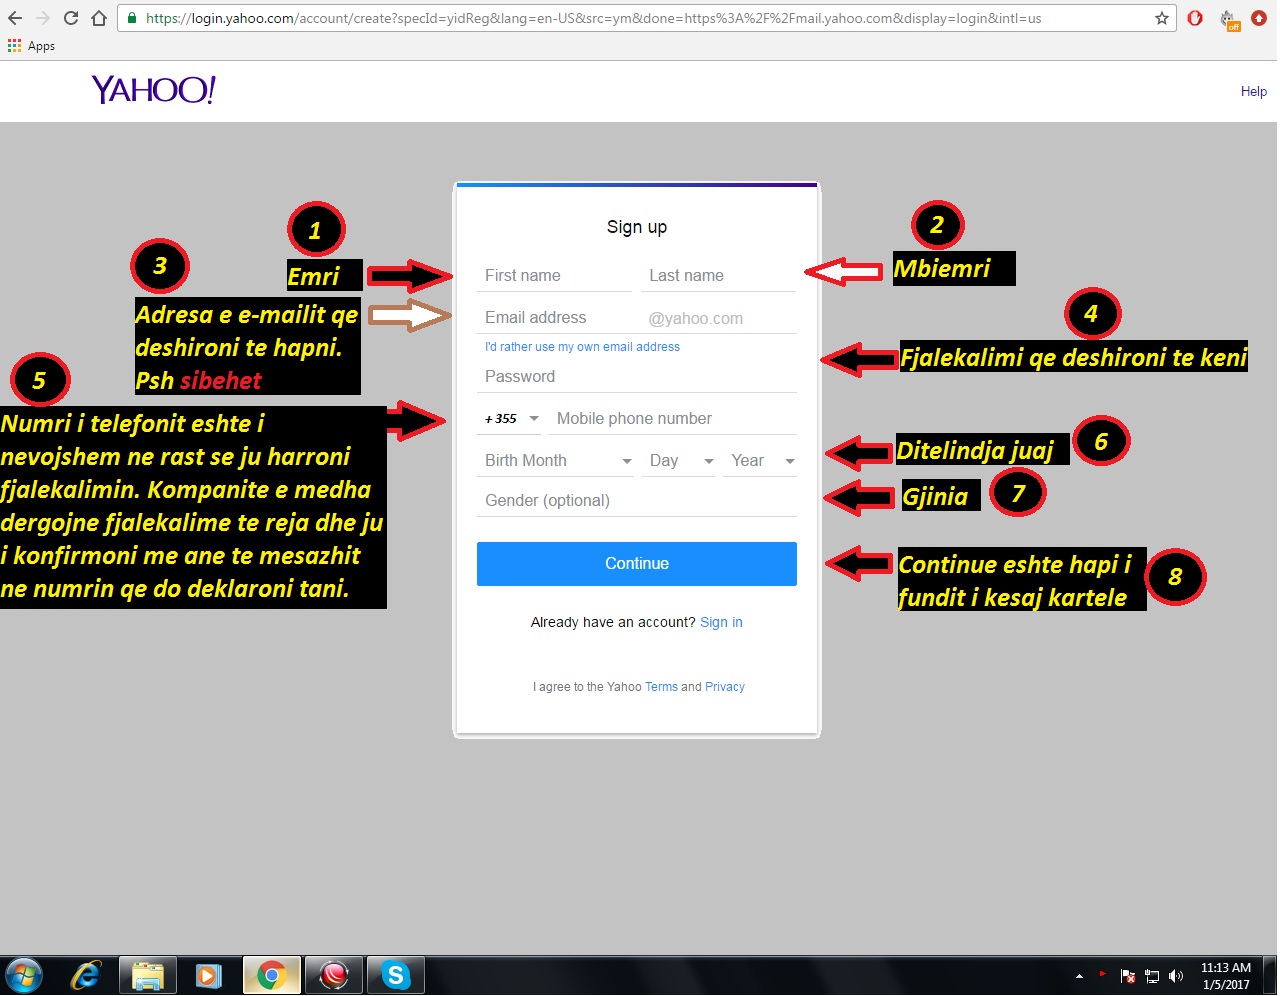
Task: Click the browser forward arrow
Action: (43, 18)
